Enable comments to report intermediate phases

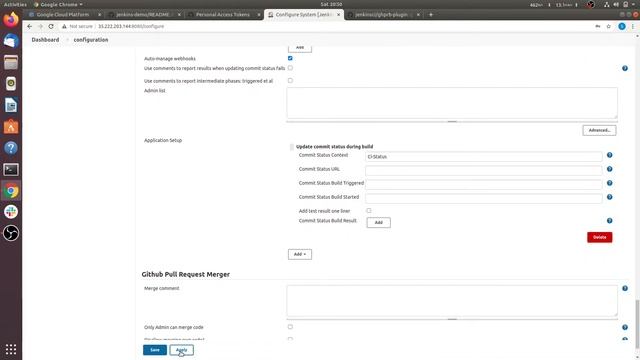(x=290, y=81)
